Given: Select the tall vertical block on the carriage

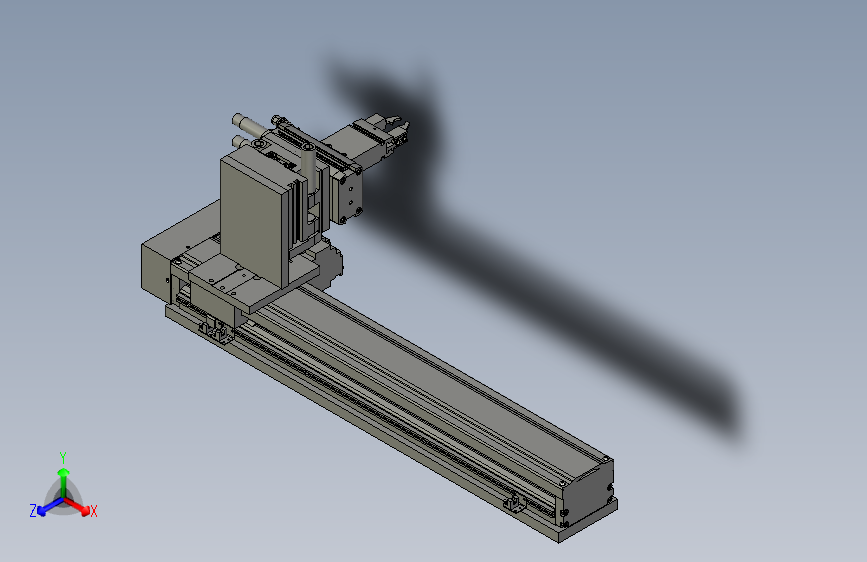Looking at the screenshot, I should pyautogui.click(x=255, y=218).
